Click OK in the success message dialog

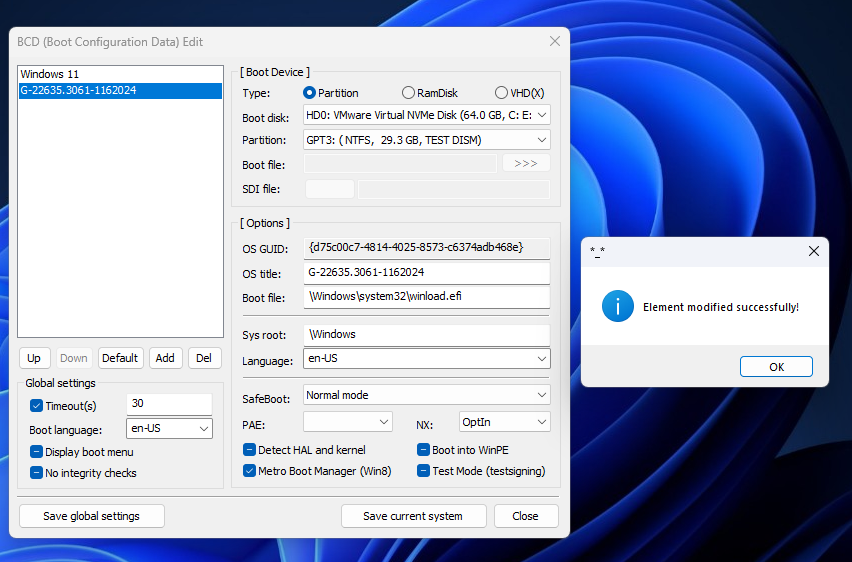tap(776, 366)
